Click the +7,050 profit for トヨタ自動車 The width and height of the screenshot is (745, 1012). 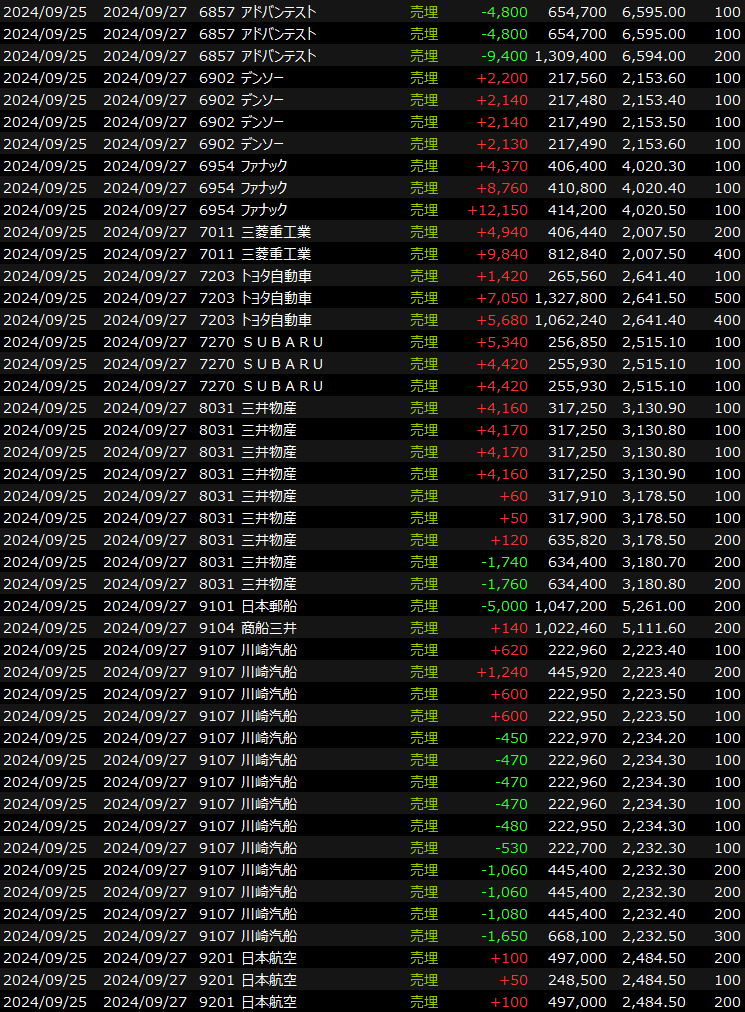coord(501,298)
